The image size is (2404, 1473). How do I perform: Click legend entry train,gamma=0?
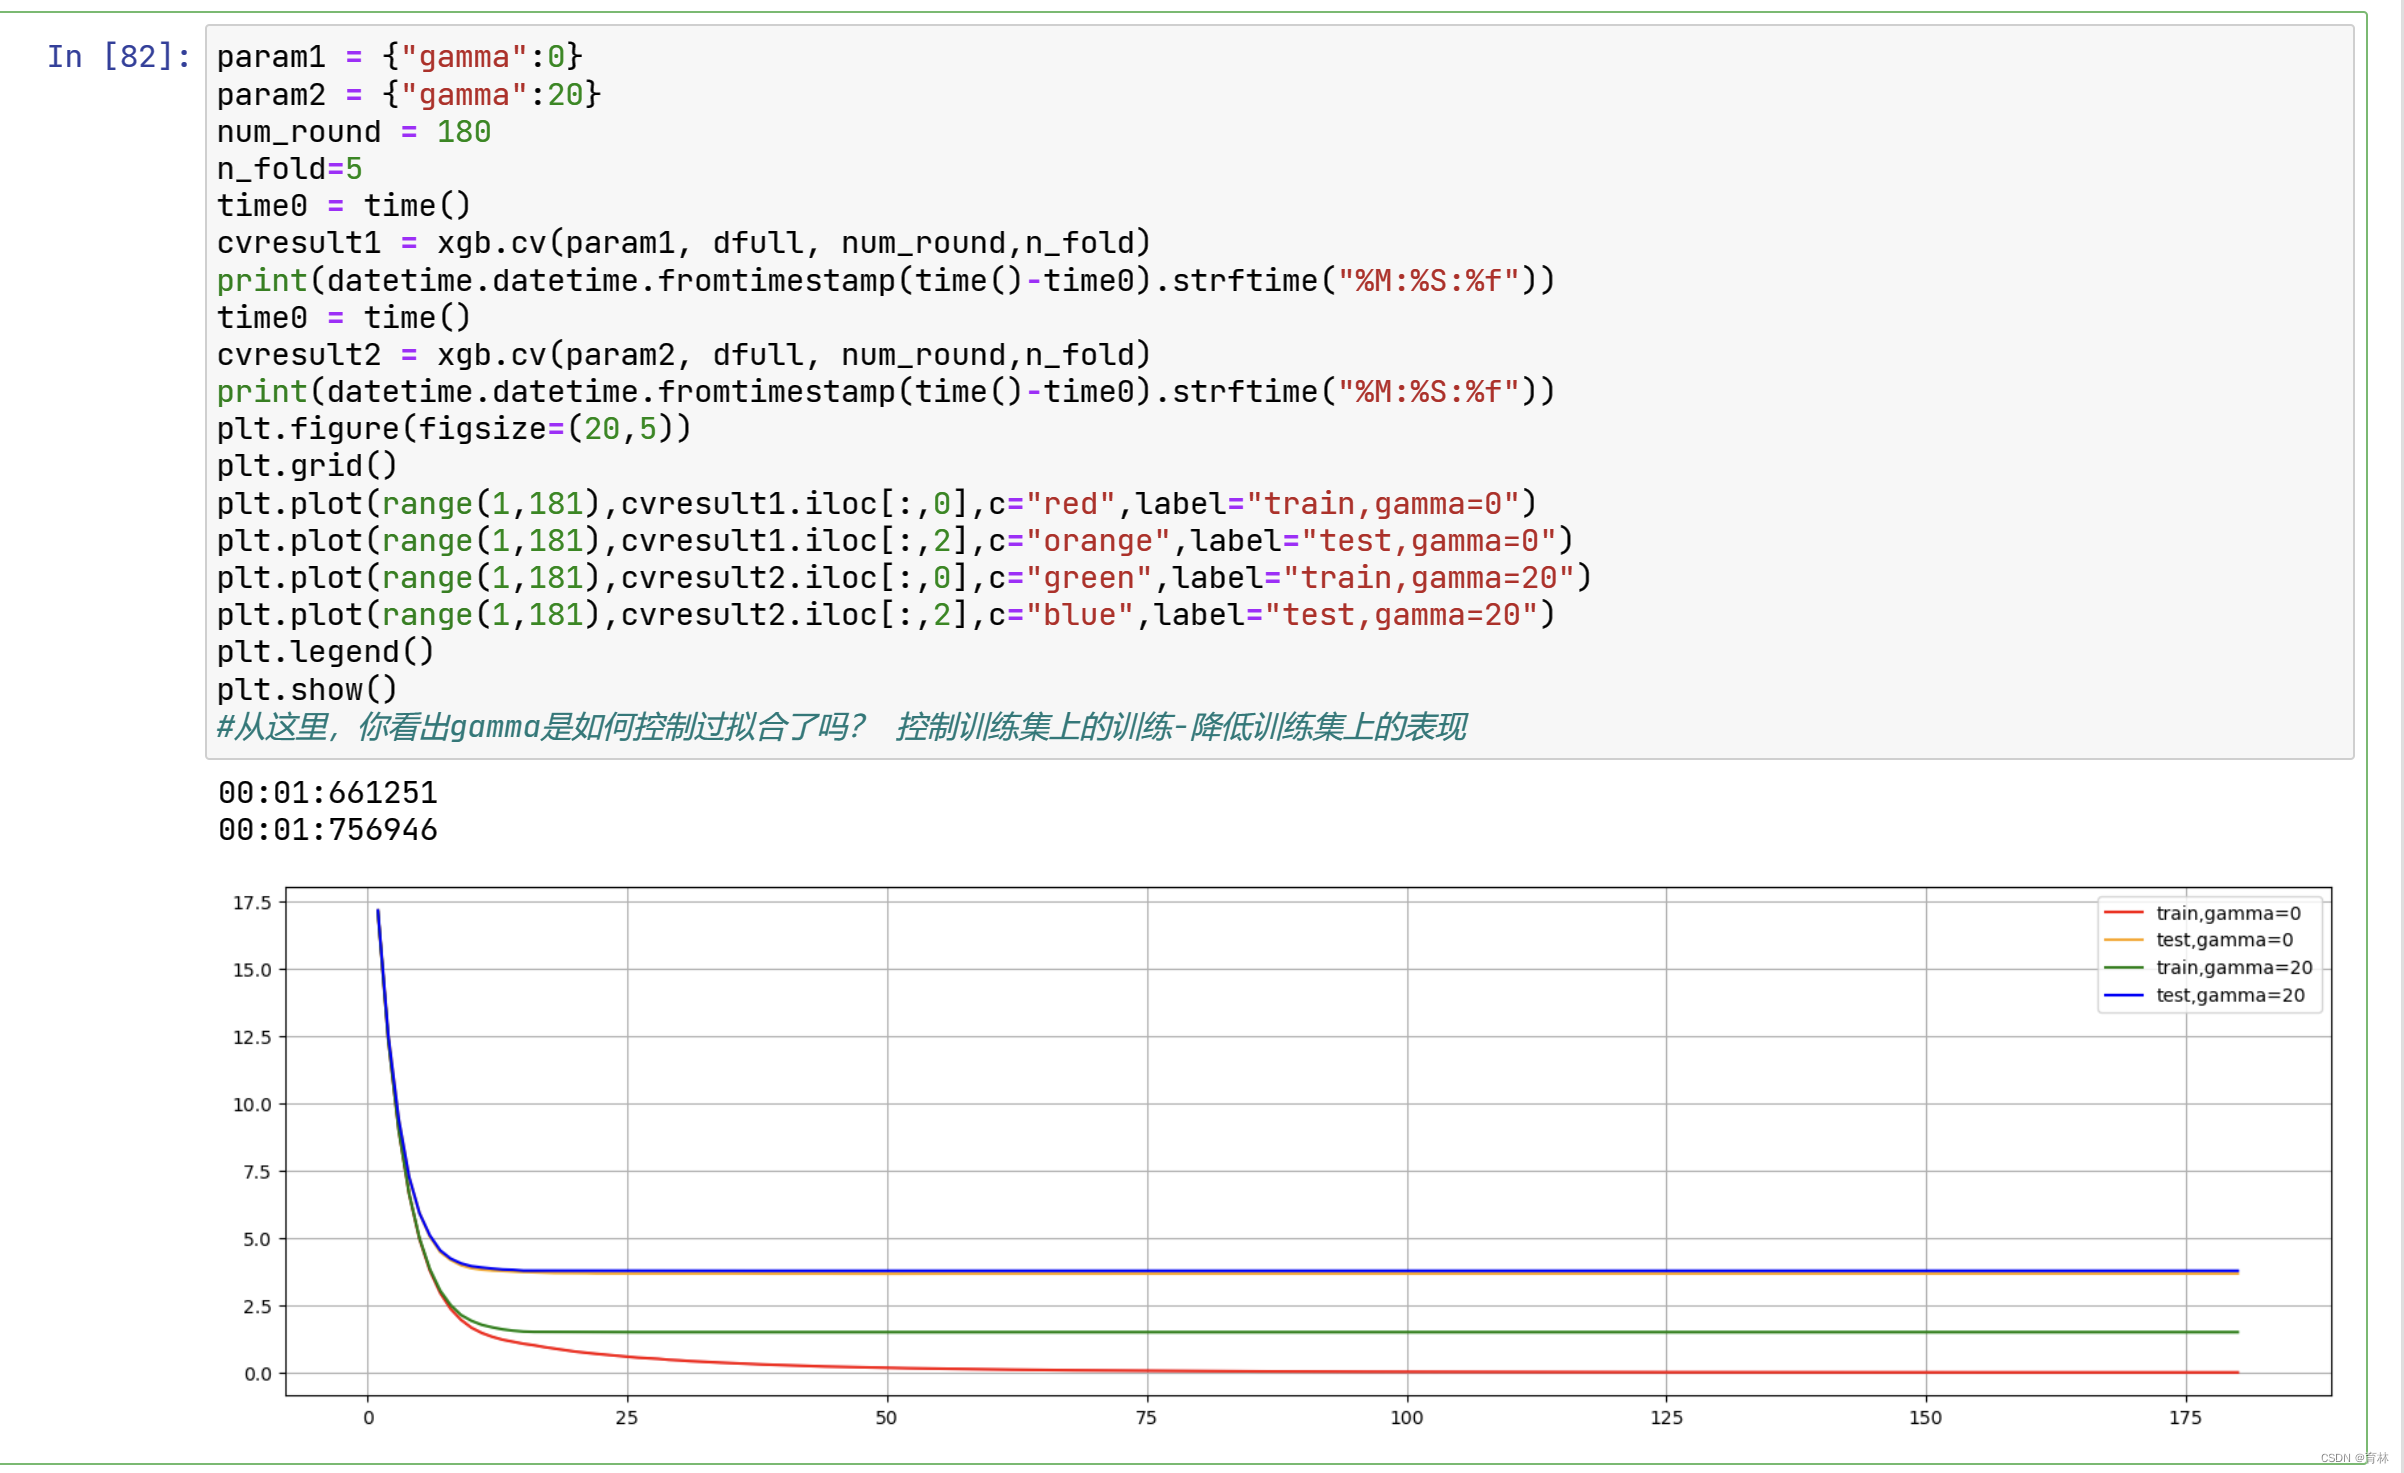click(2228, 913)
